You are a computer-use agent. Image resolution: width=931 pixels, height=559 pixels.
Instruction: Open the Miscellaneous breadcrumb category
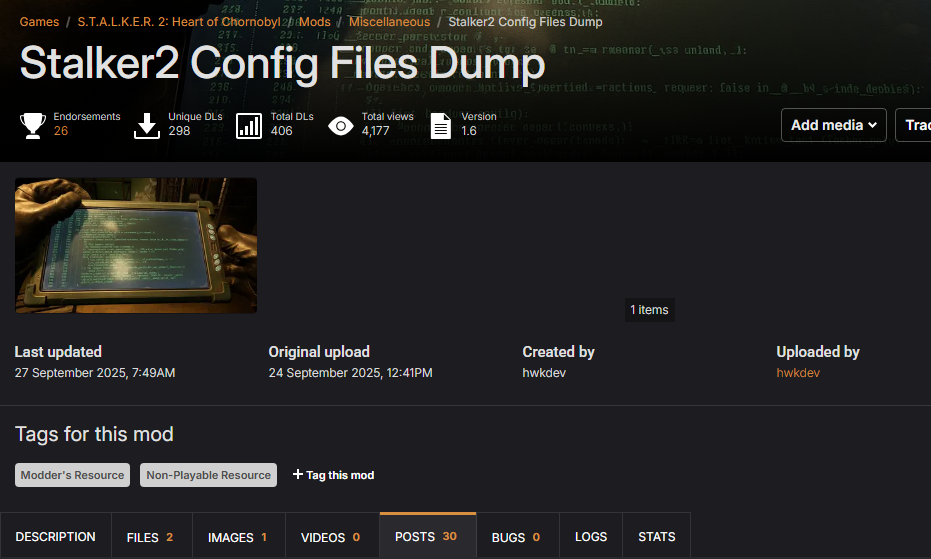[390, 22]
